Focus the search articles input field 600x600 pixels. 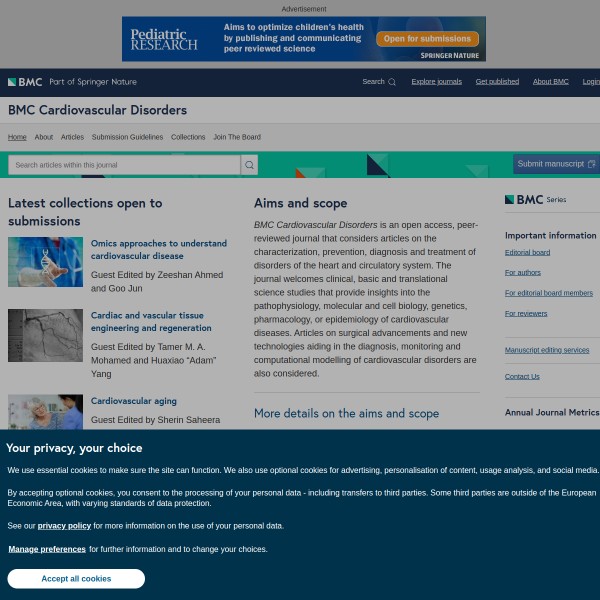[123, 165]
